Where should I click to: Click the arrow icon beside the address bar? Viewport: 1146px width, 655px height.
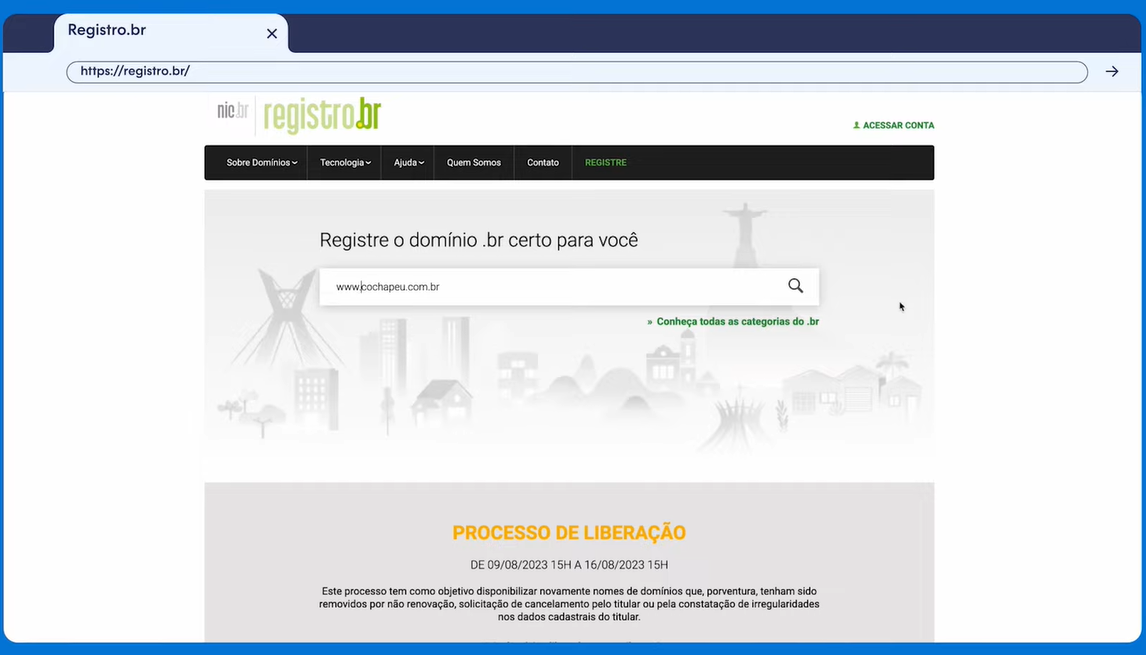[x=1112, y=72]
